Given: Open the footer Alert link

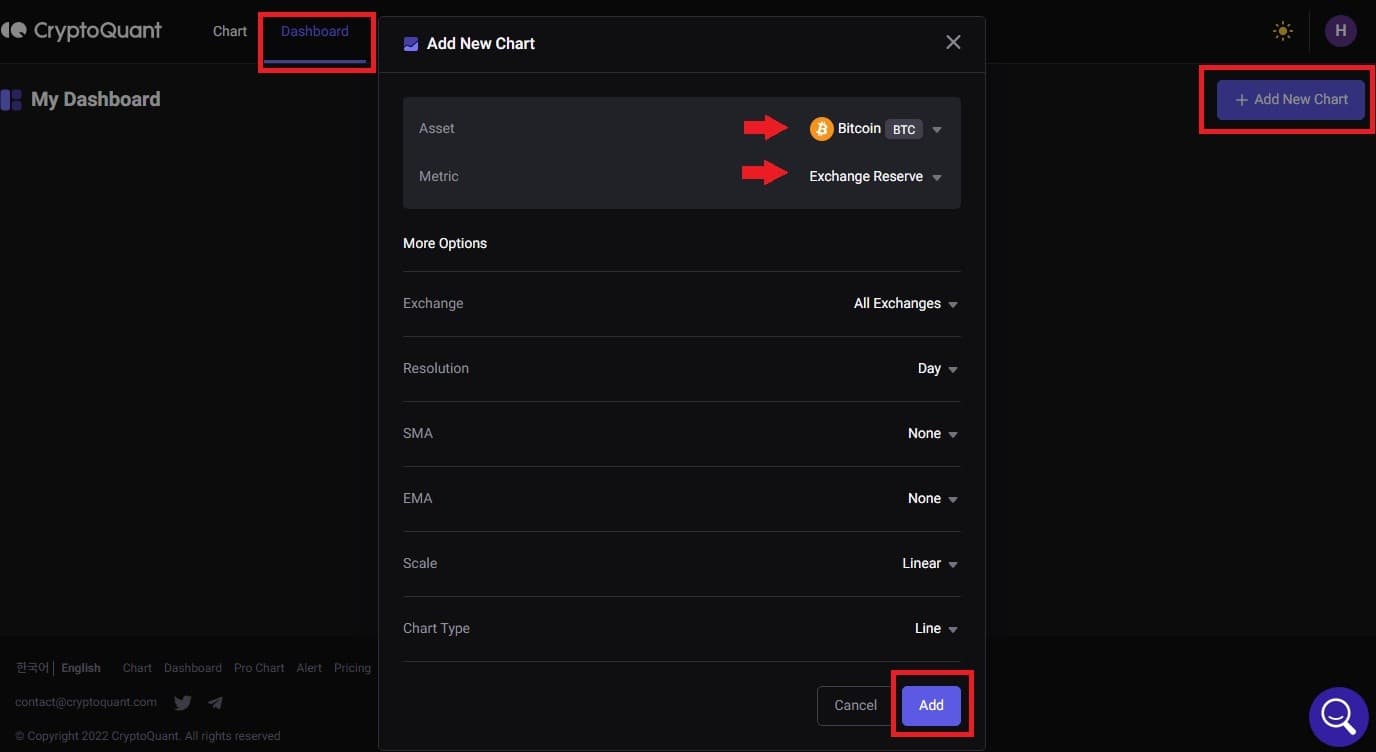Looking at the screenshot, I should point(309,668).
